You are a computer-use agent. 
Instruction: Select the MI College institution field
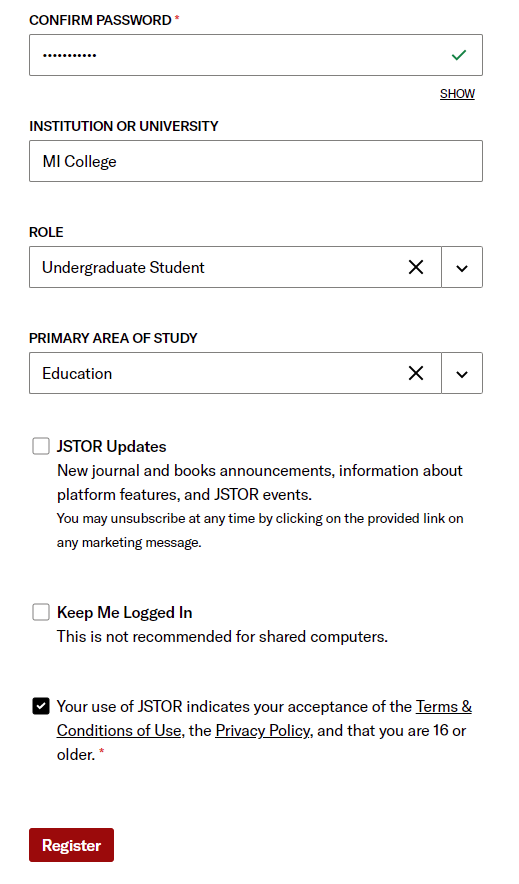[x=256, y=161]
